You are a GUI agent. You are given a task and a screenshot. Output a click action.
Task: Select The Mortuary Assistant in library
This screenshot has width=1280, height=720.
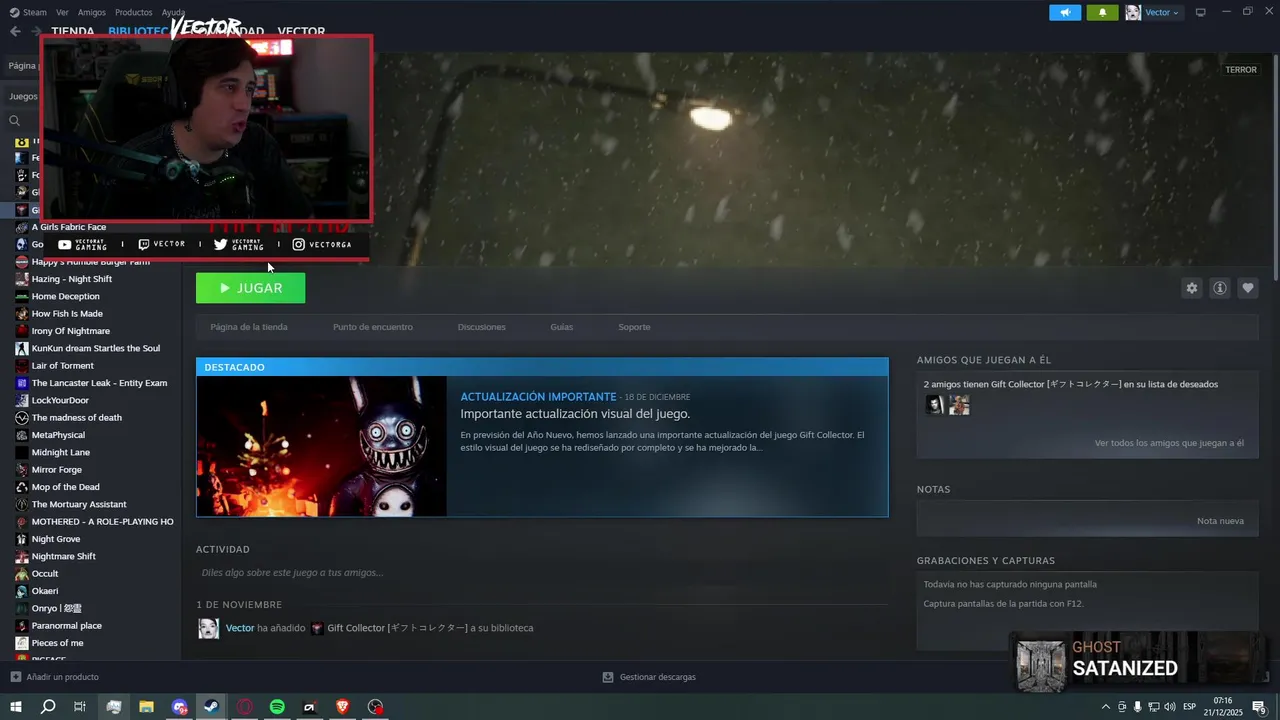pos(79,504)
